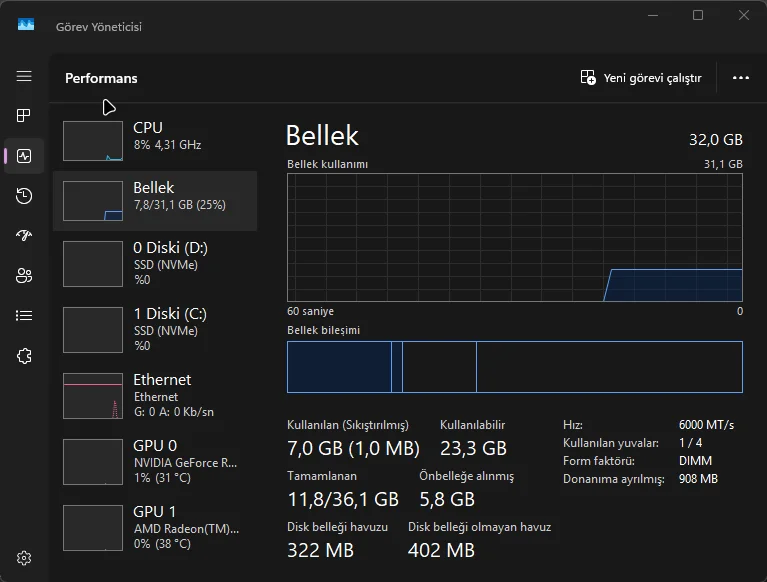Click the 402 MB non-paged pool value
The width and height of the screenshot is (767, 582).
[441, 550]
